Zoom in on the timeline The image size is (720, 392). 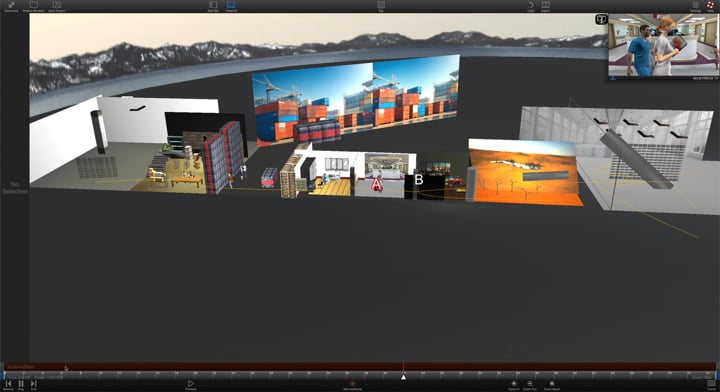[x=514, y=385]
